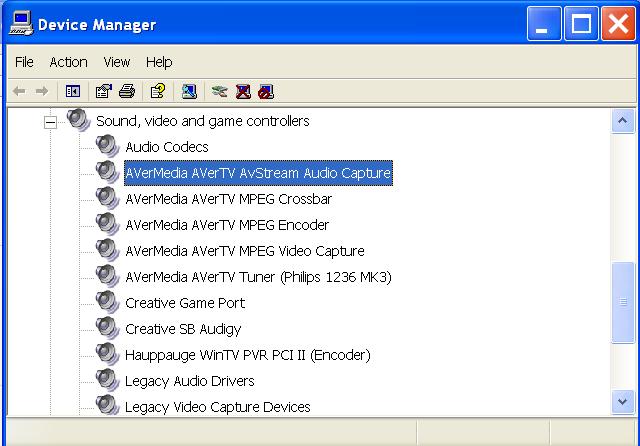
Task: Close the Device Manager window
Action: (x=618, y=24)
